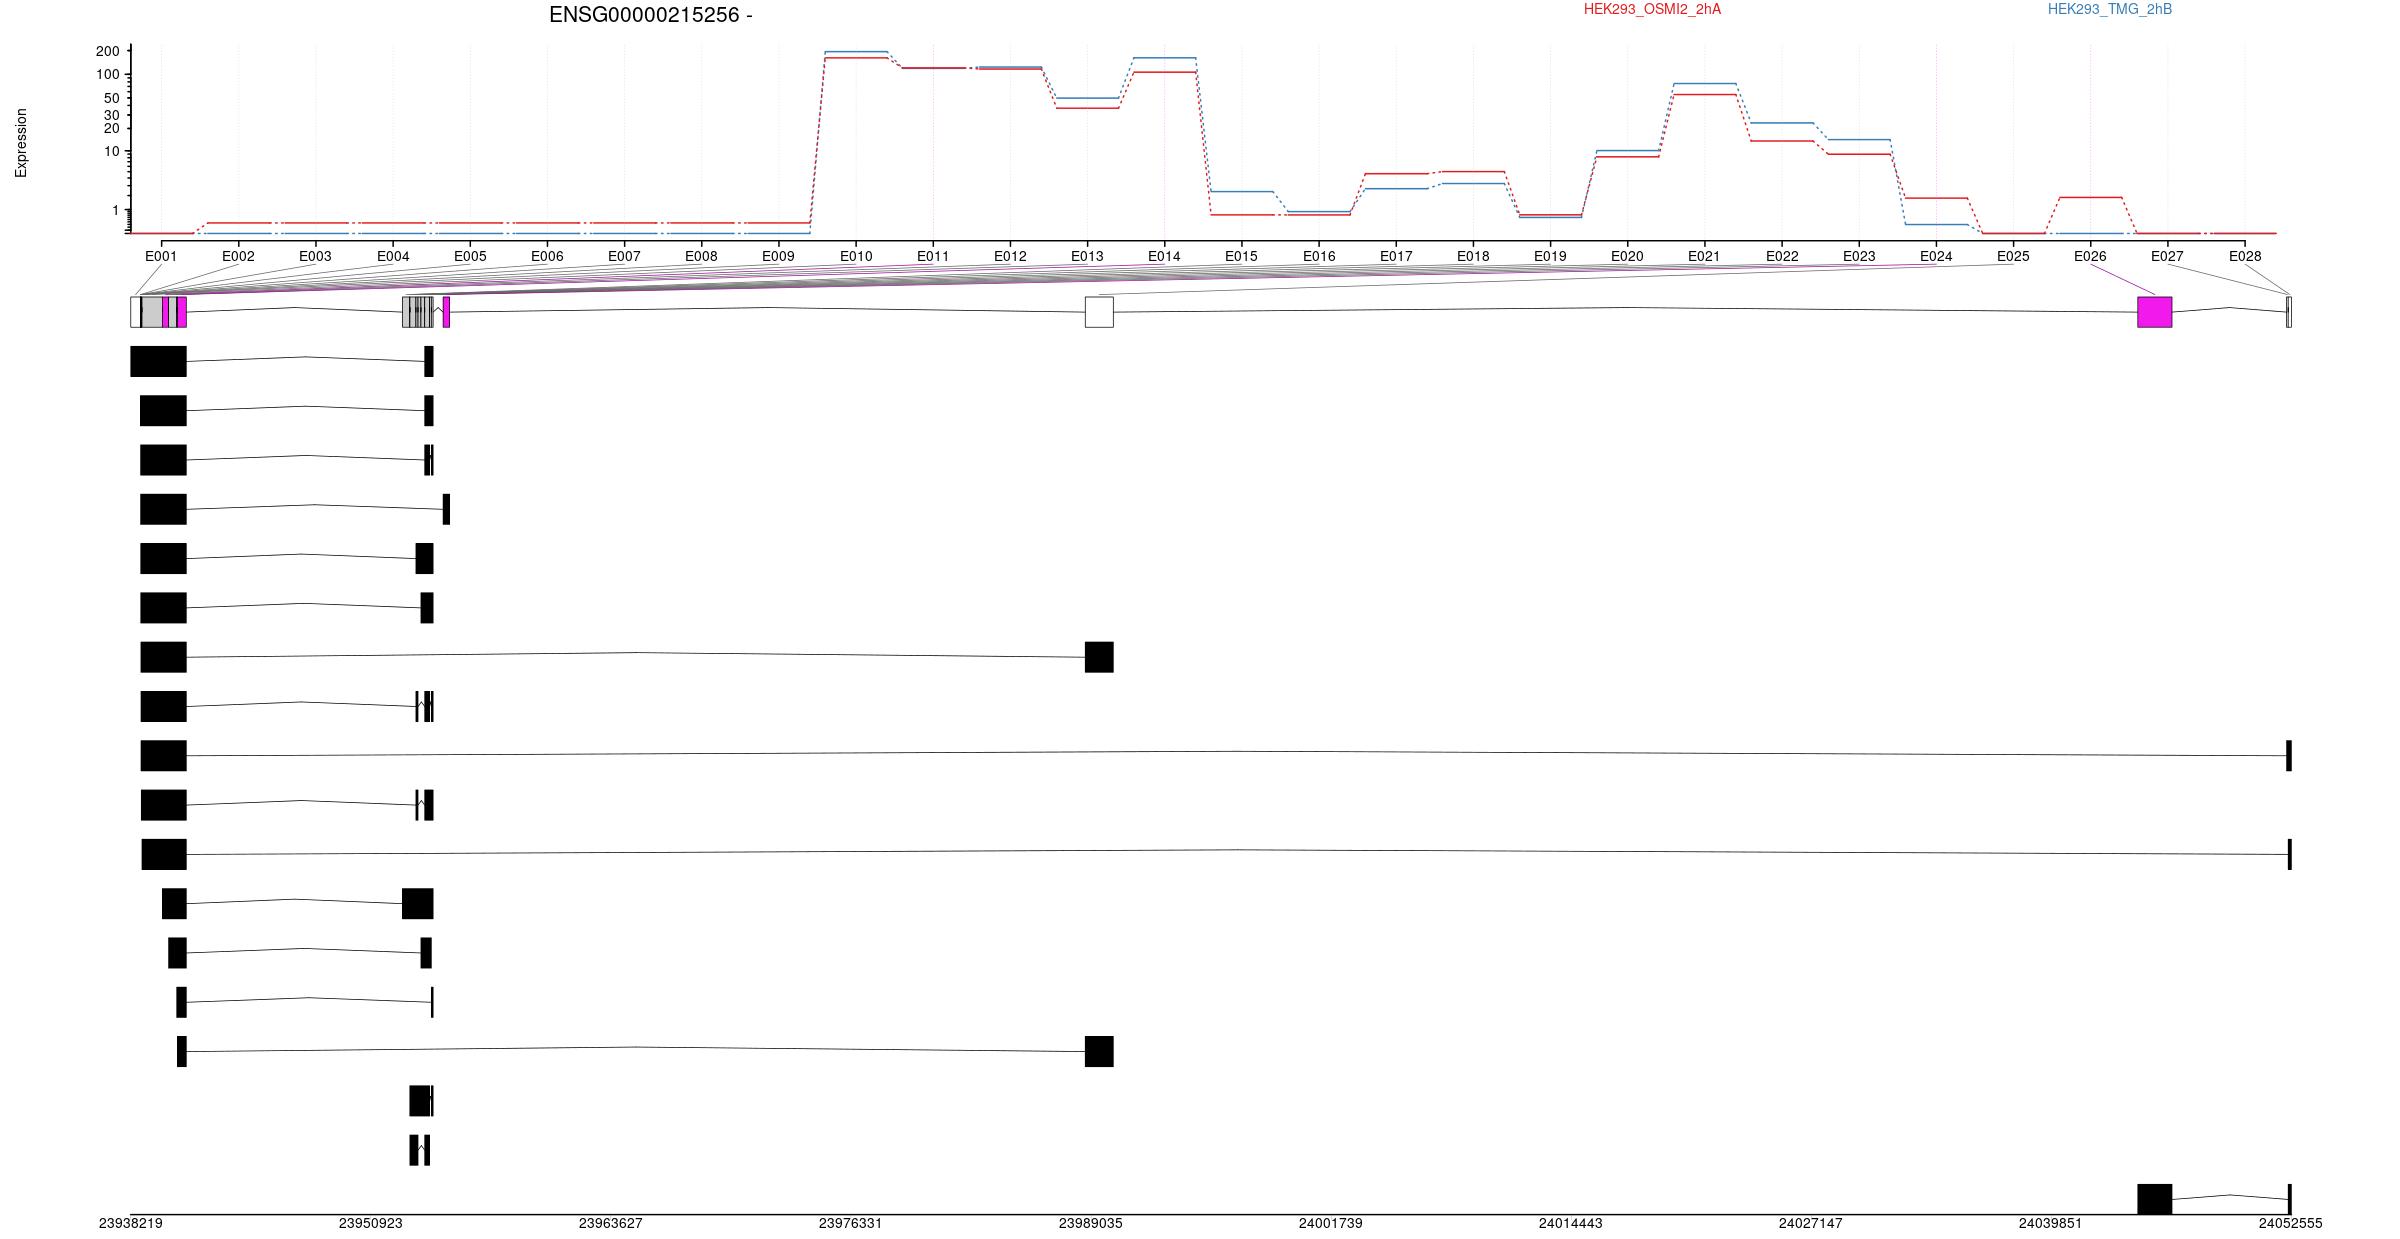Viewport: 2400px width, 1239px height.
Task: Click genomic coordinate 23938219
Action: (x=131, y=1223)
